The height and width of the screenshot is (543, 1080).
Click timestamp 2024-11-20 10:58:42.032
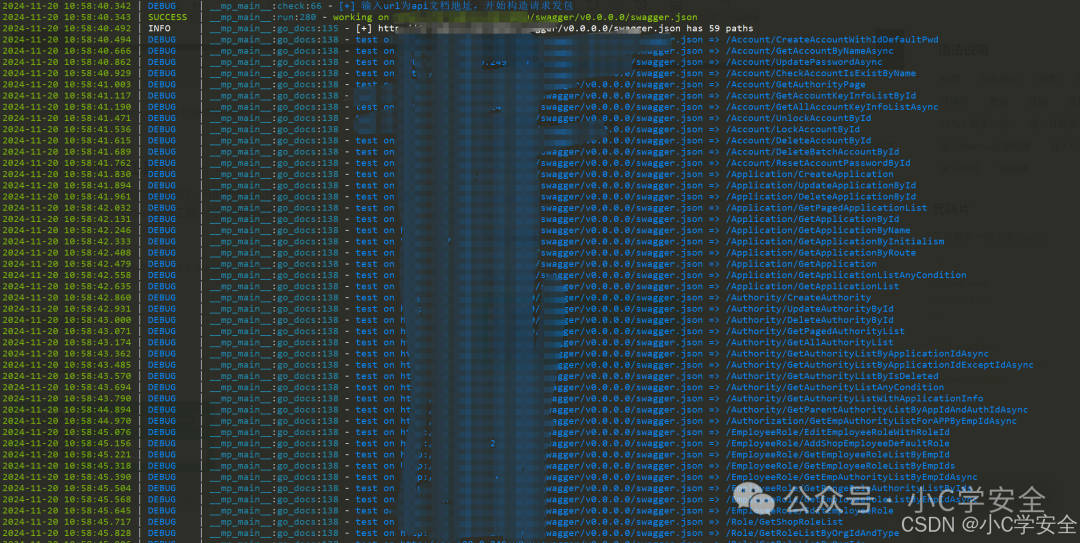[67, 207]
